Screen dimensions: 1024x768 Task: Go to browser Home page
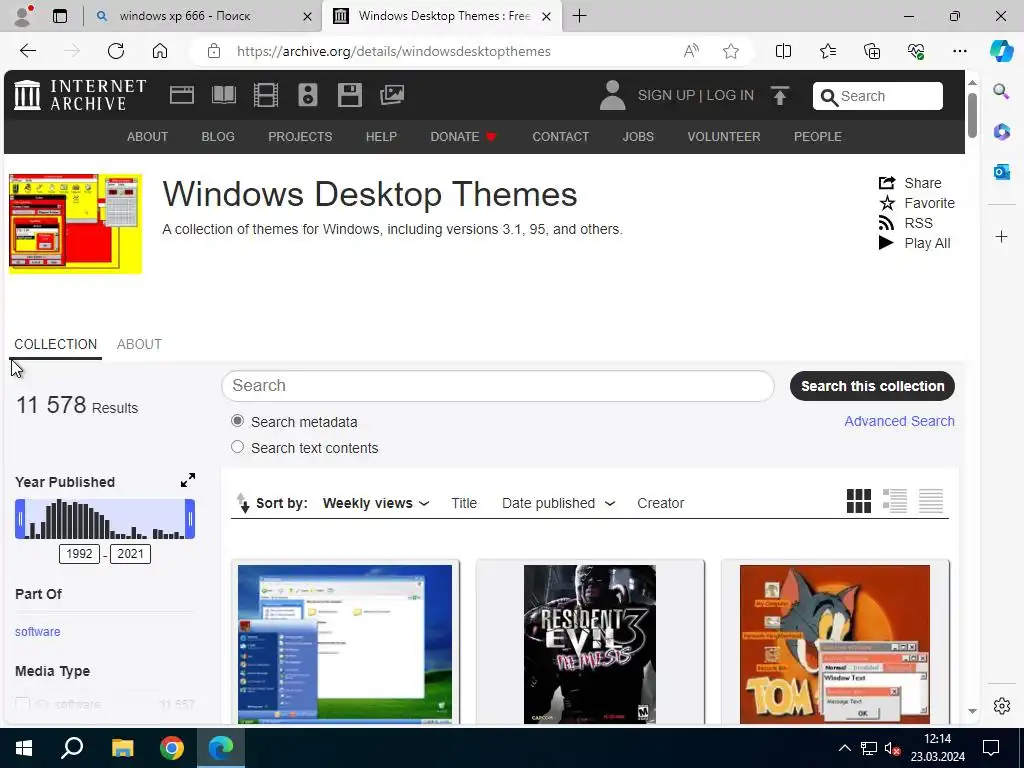[x=160, y=51]
